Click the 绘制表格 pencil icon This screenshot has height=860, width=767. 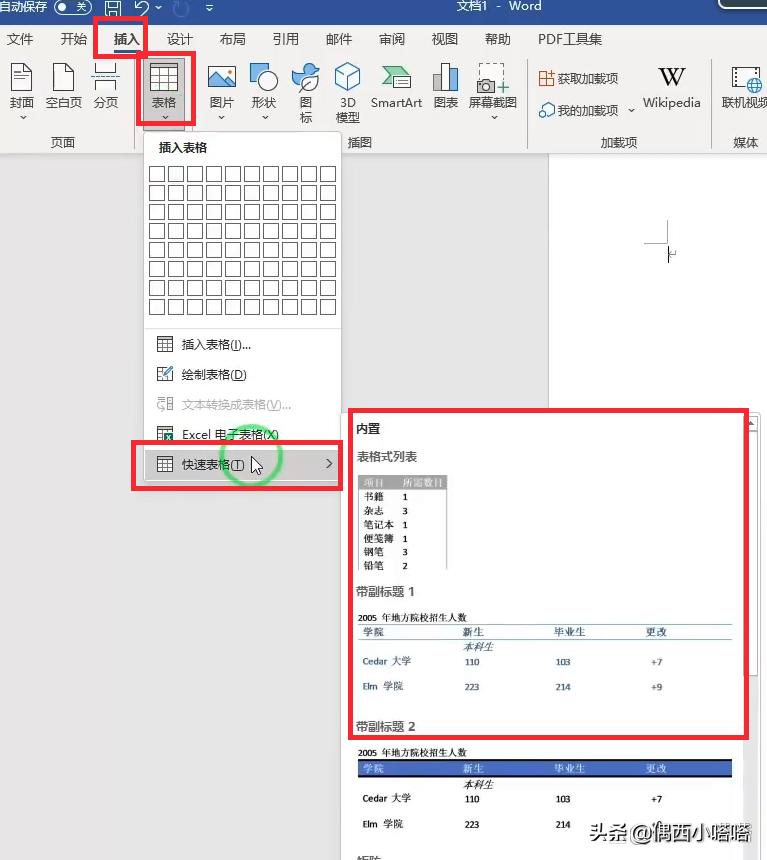point(165,374)
